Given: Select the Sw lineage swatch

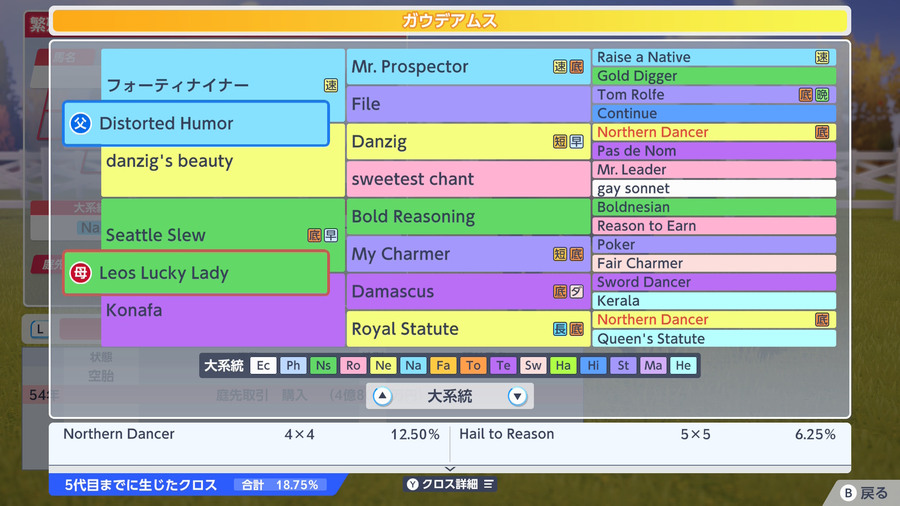Looking at the screenshot, I should point(533,365).
